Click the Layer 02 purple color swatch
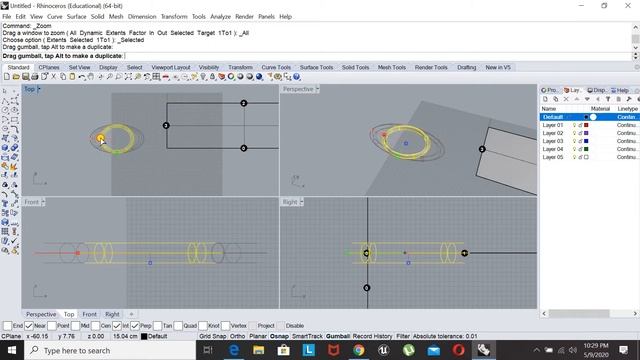Viewport: 640px width, 360px height. coord(586,133)
